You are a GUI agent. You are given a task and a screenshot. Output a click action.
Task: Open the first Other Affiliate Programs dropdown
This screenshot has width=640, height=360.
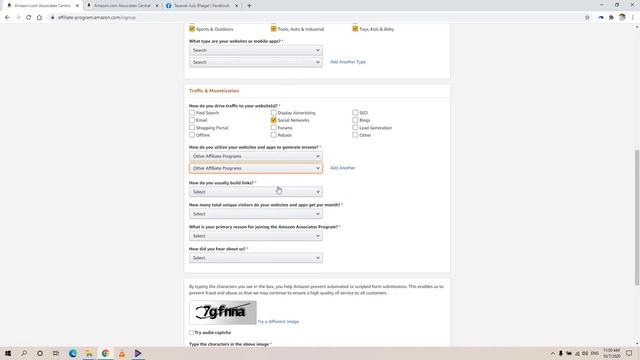pos(256,156)
